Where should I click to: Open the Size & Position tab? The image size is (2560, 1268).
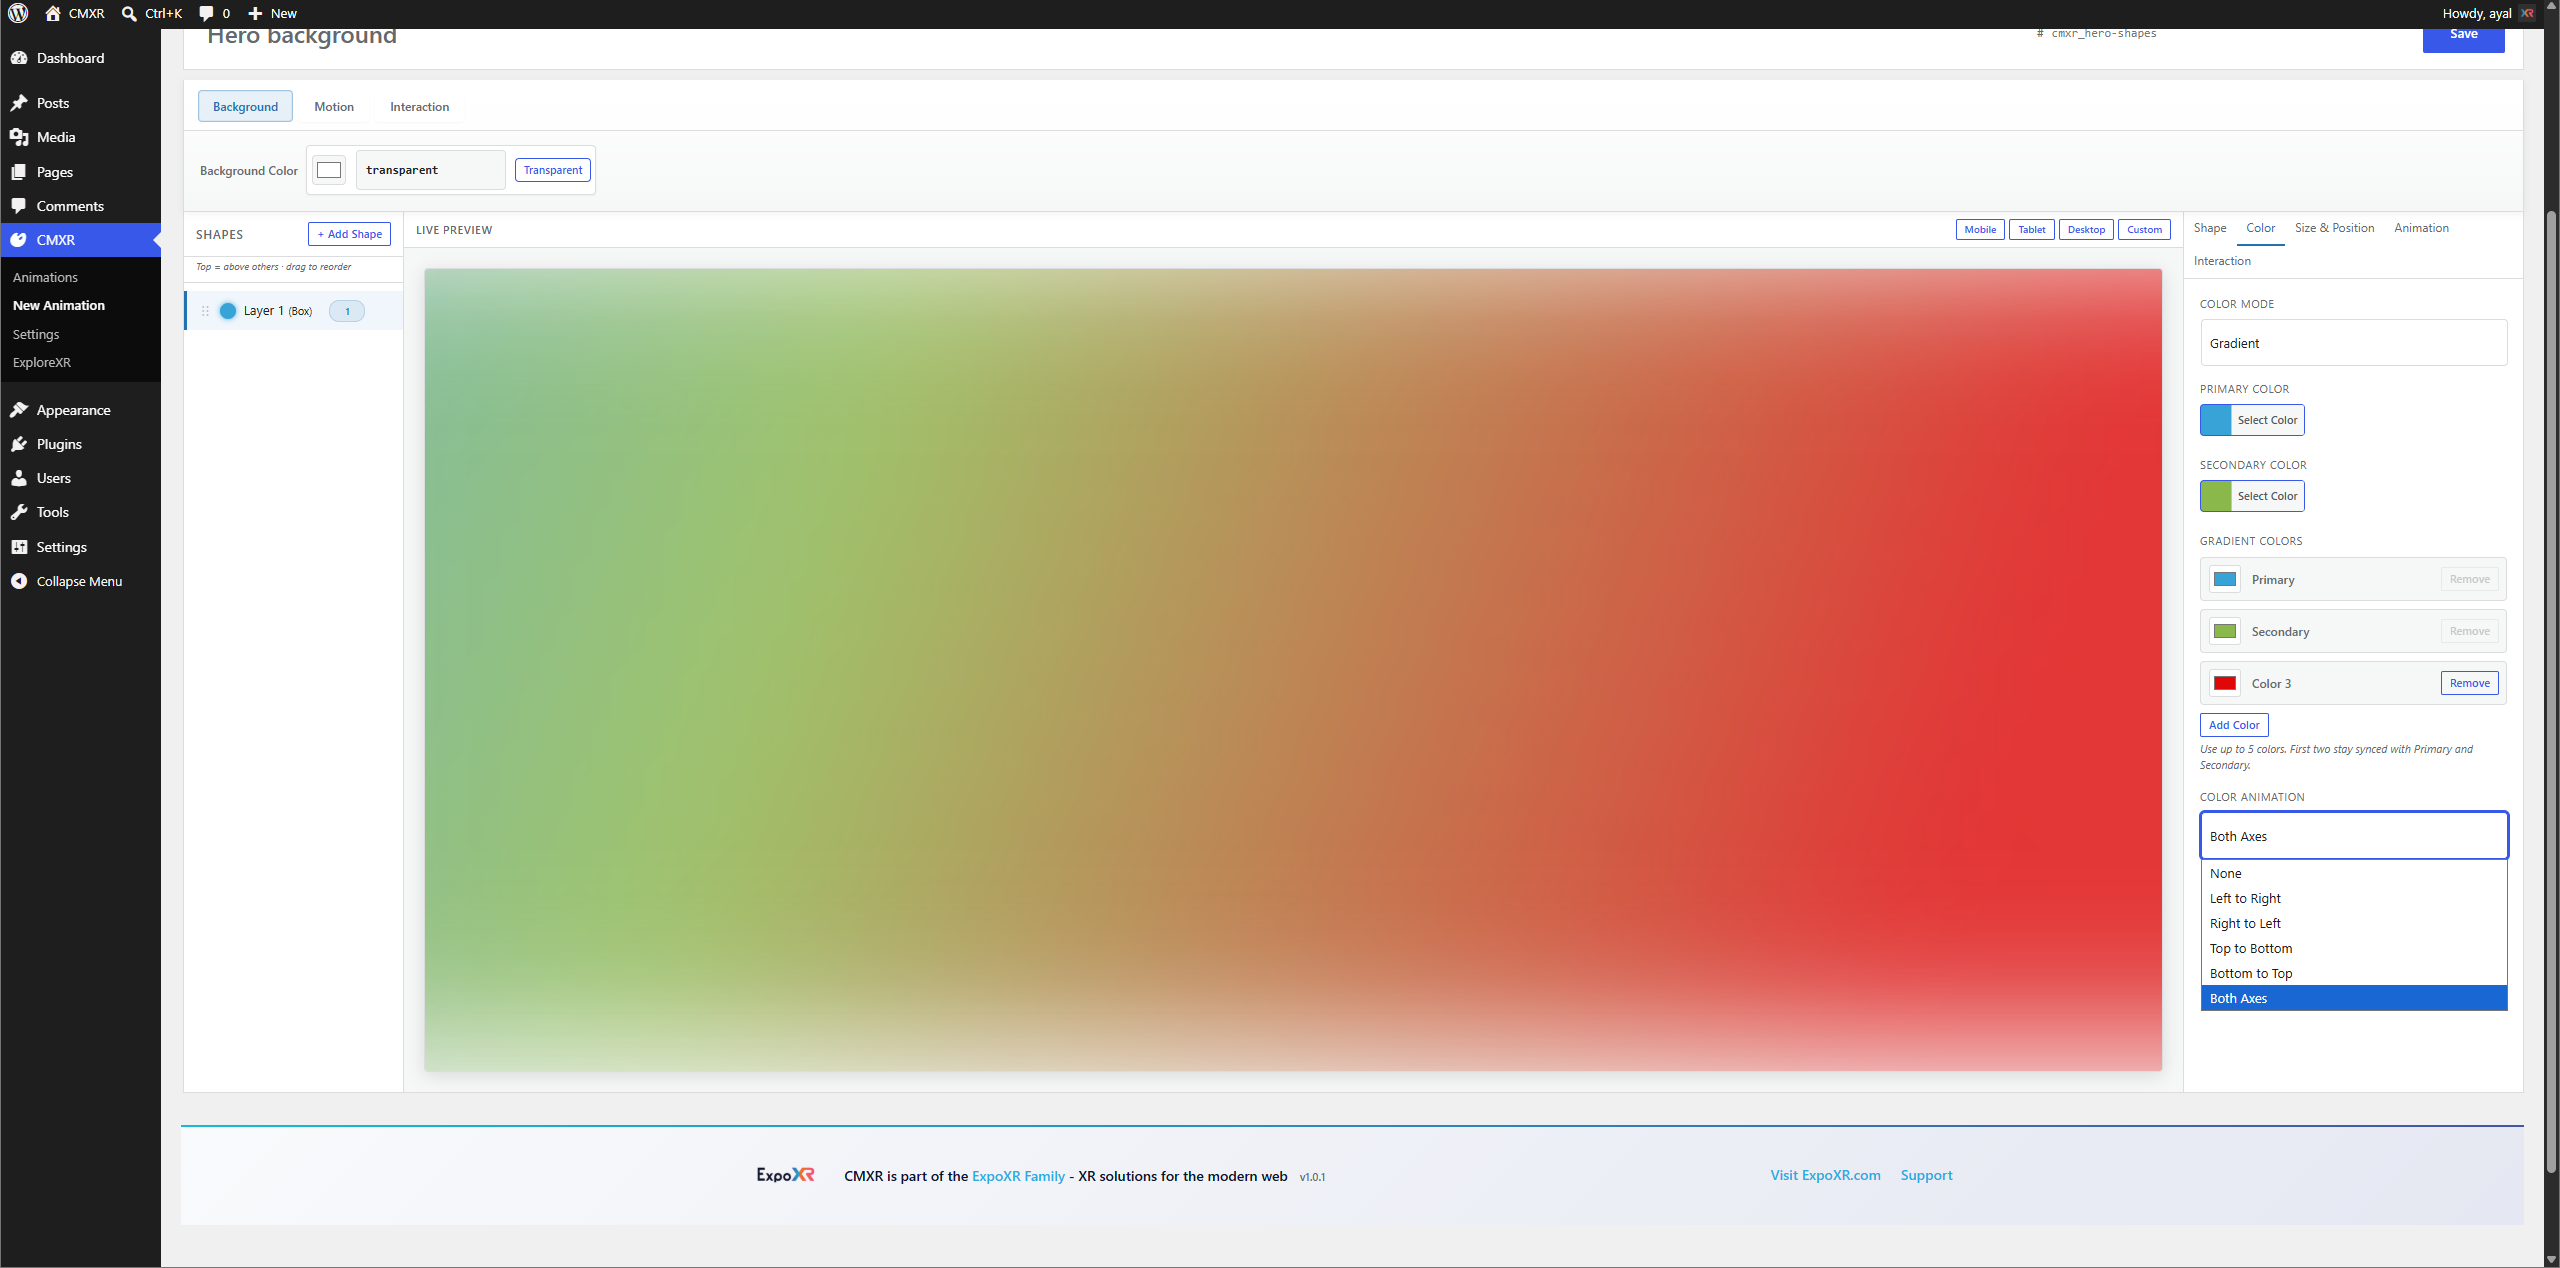coord(2334,228)
